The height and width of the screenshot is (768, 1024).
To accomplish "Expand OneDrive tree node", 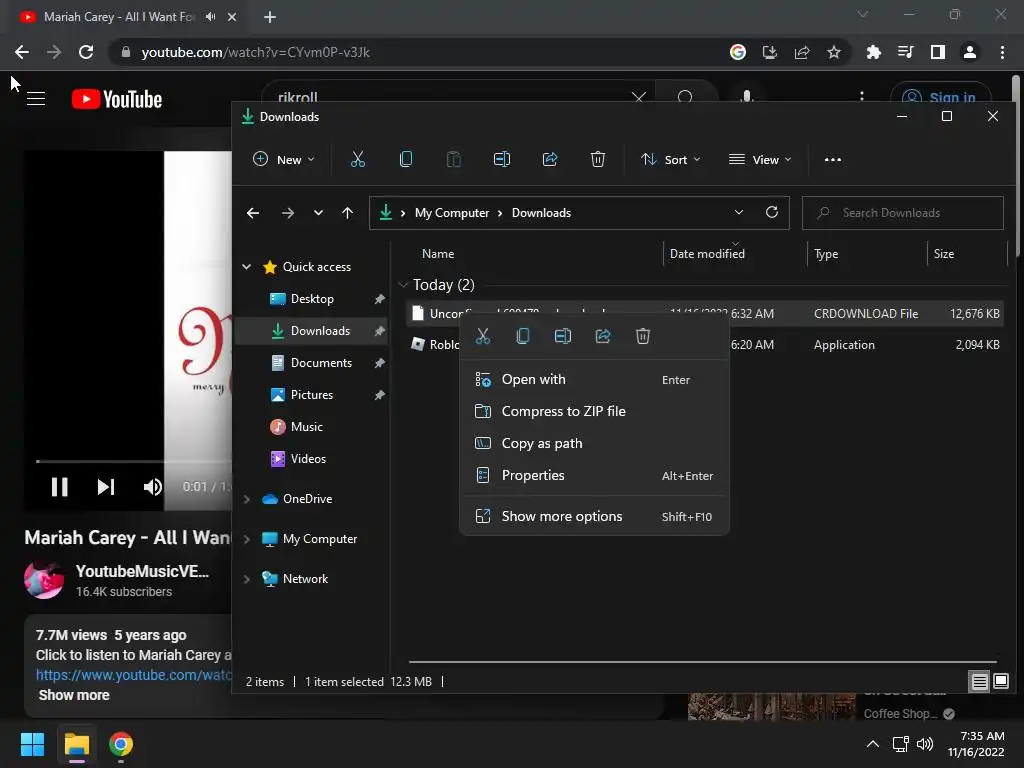I will [246, 499].
